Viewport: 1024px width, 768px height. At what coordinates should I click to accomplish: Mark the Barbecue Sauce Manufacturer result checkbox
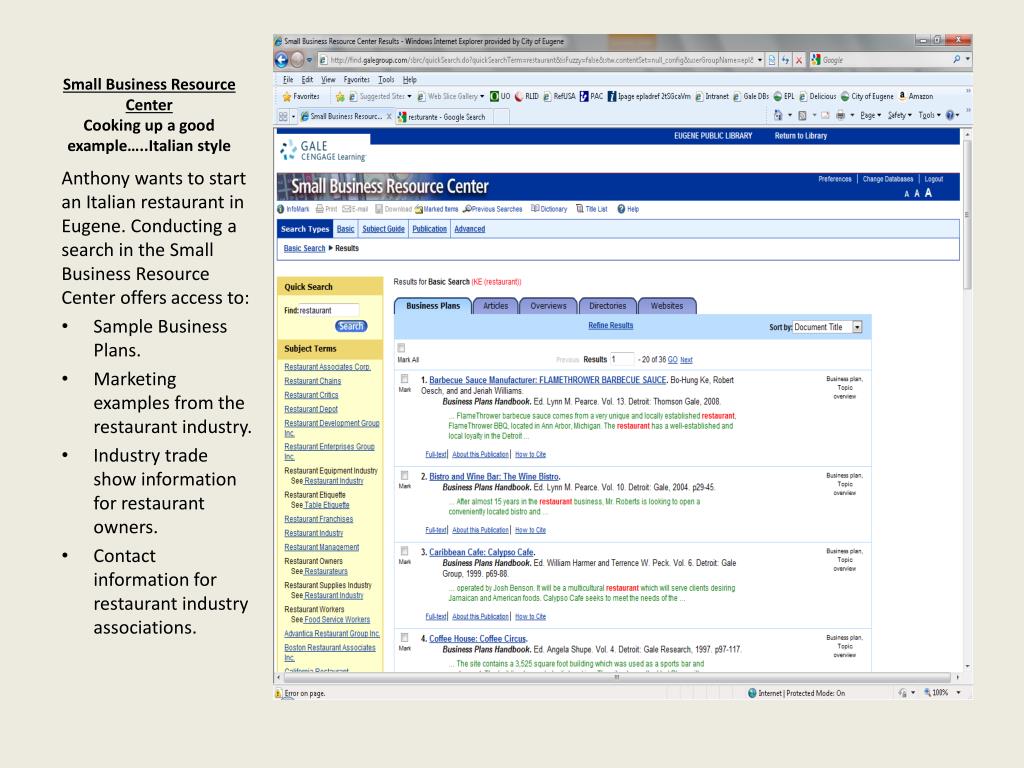coord(405,379)
